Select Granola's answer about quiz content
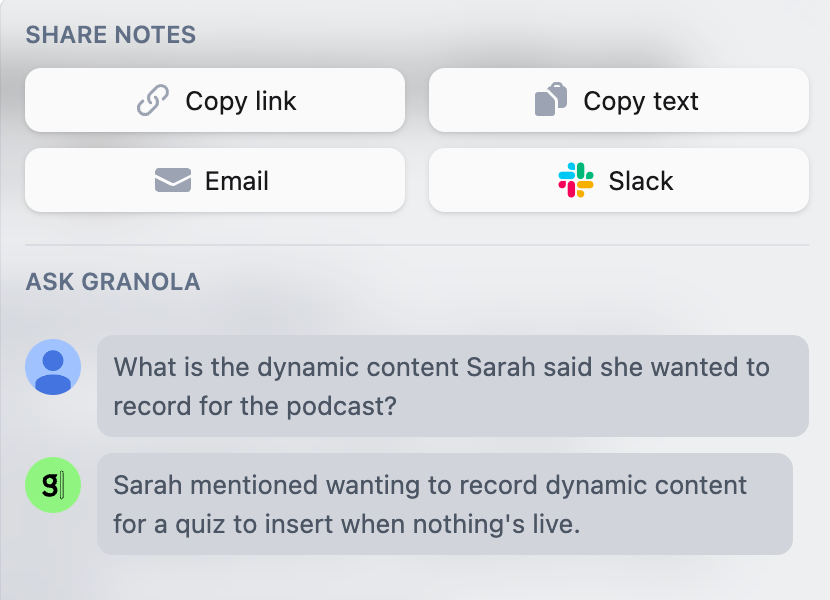 pyautogui.click(x=445, y=504)
